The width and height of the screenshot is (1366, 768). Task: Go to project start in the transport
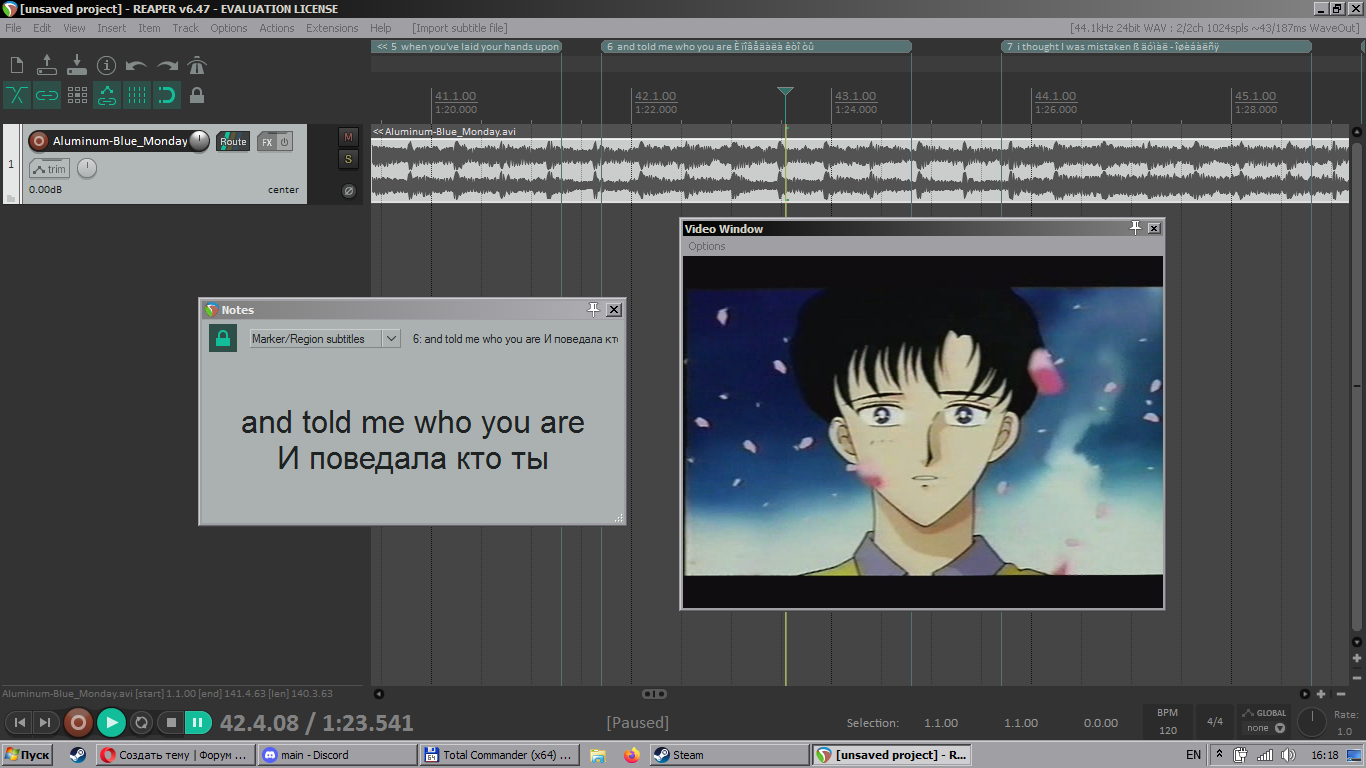point(20,722)
